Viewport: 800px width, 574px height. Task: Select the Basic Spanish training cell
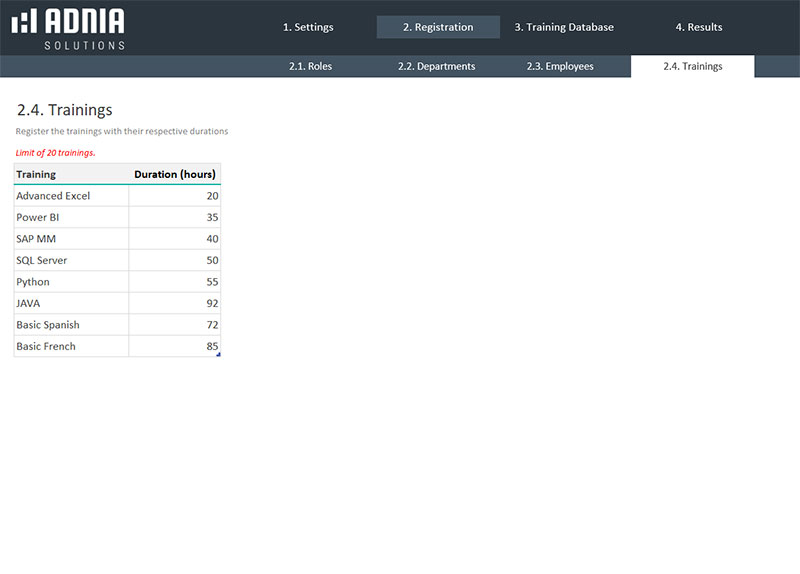71,325
